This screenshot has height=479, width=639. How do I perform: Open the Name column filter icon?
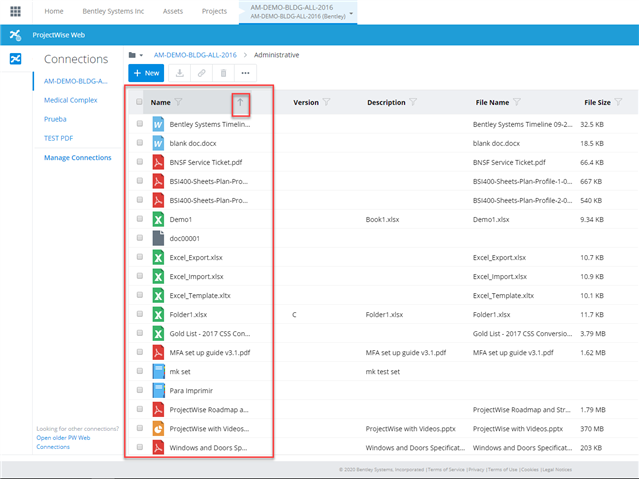178,102
